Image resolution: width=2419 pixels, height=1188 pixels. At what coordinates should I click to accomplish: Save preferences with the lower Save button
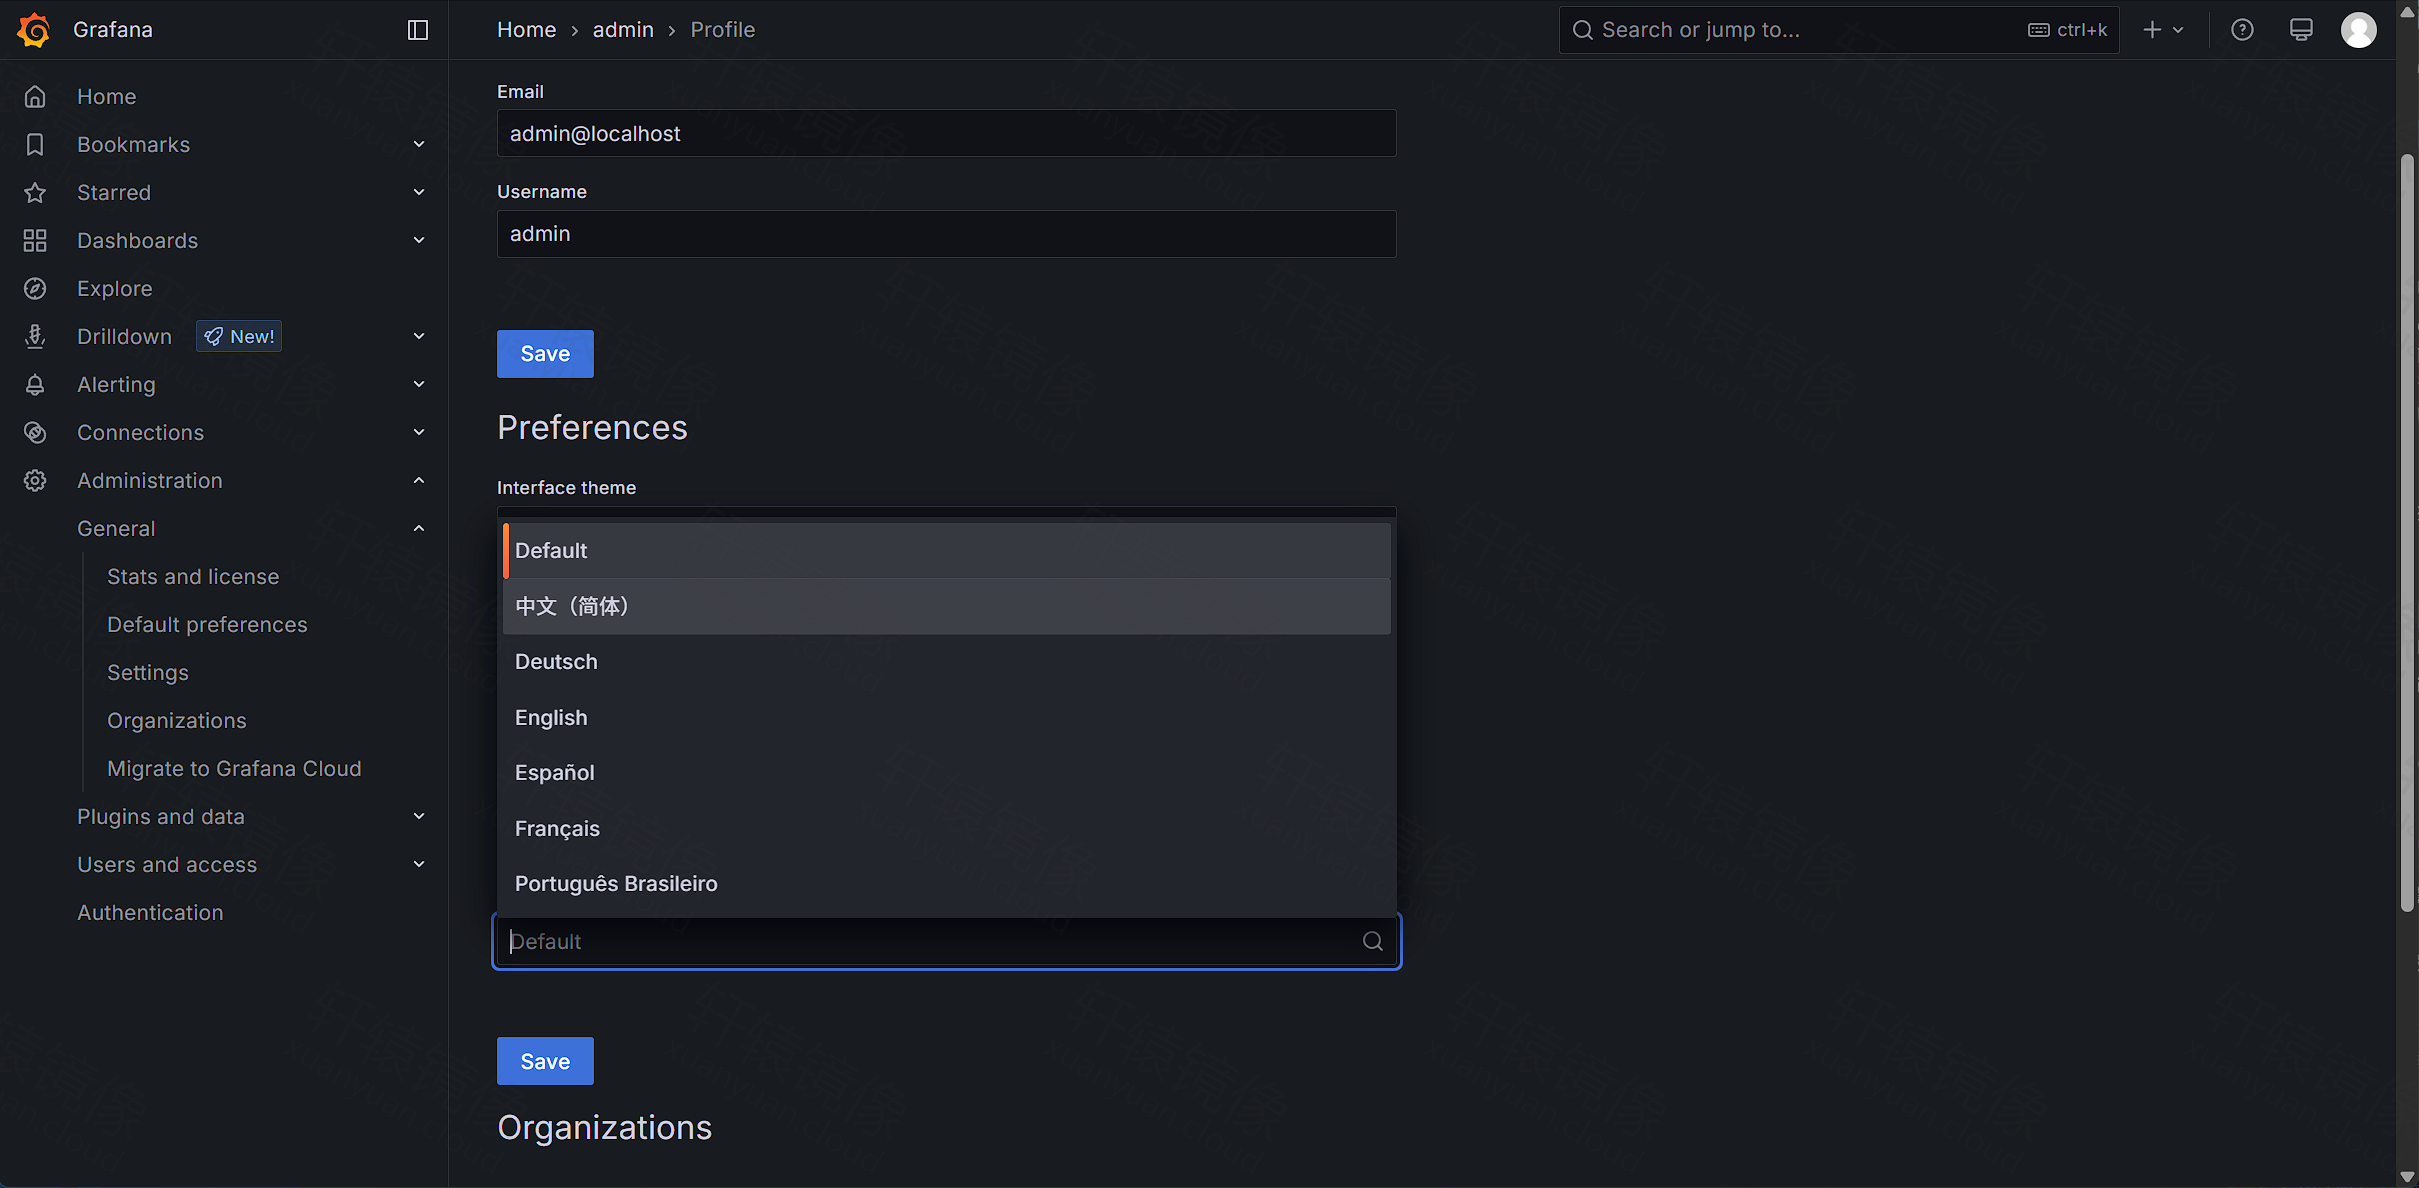pos(545,1061)
